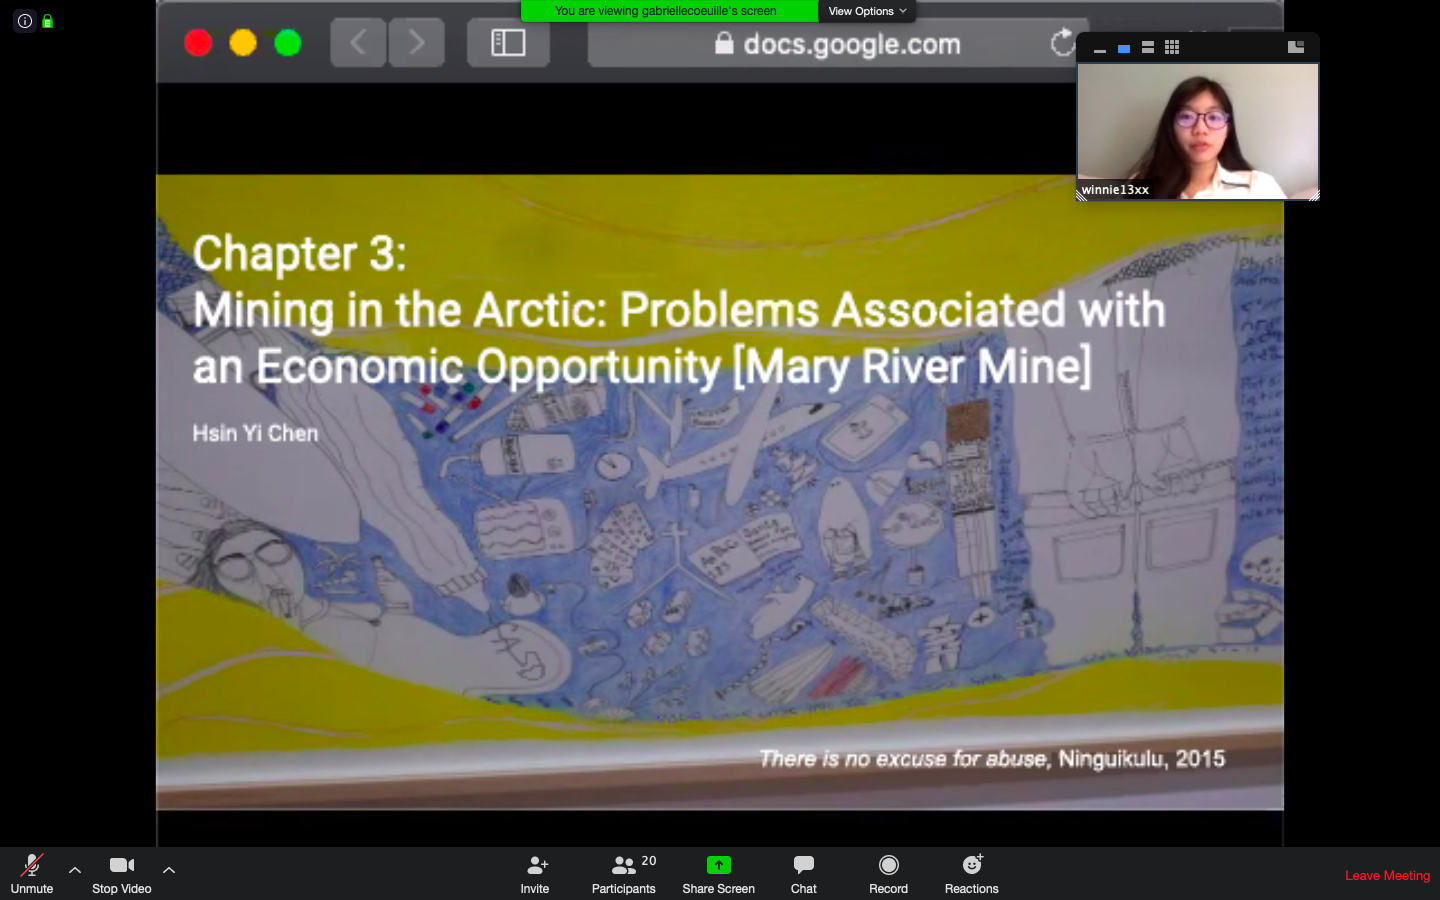Click winnie13xx's video thumbnail
Screen dimensions: 1440x900
point(1198,132)
